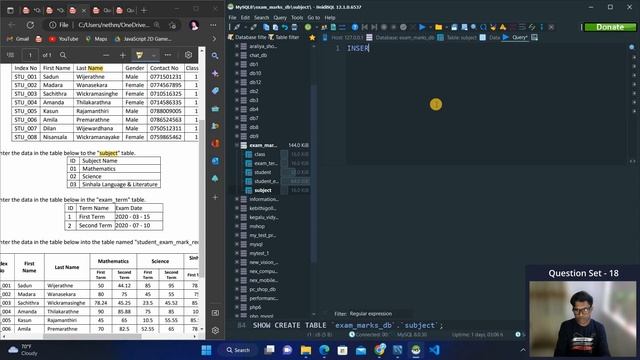Expand the db1 database node
This screenshot has height=360, width=640.
[x=237, y=64]
